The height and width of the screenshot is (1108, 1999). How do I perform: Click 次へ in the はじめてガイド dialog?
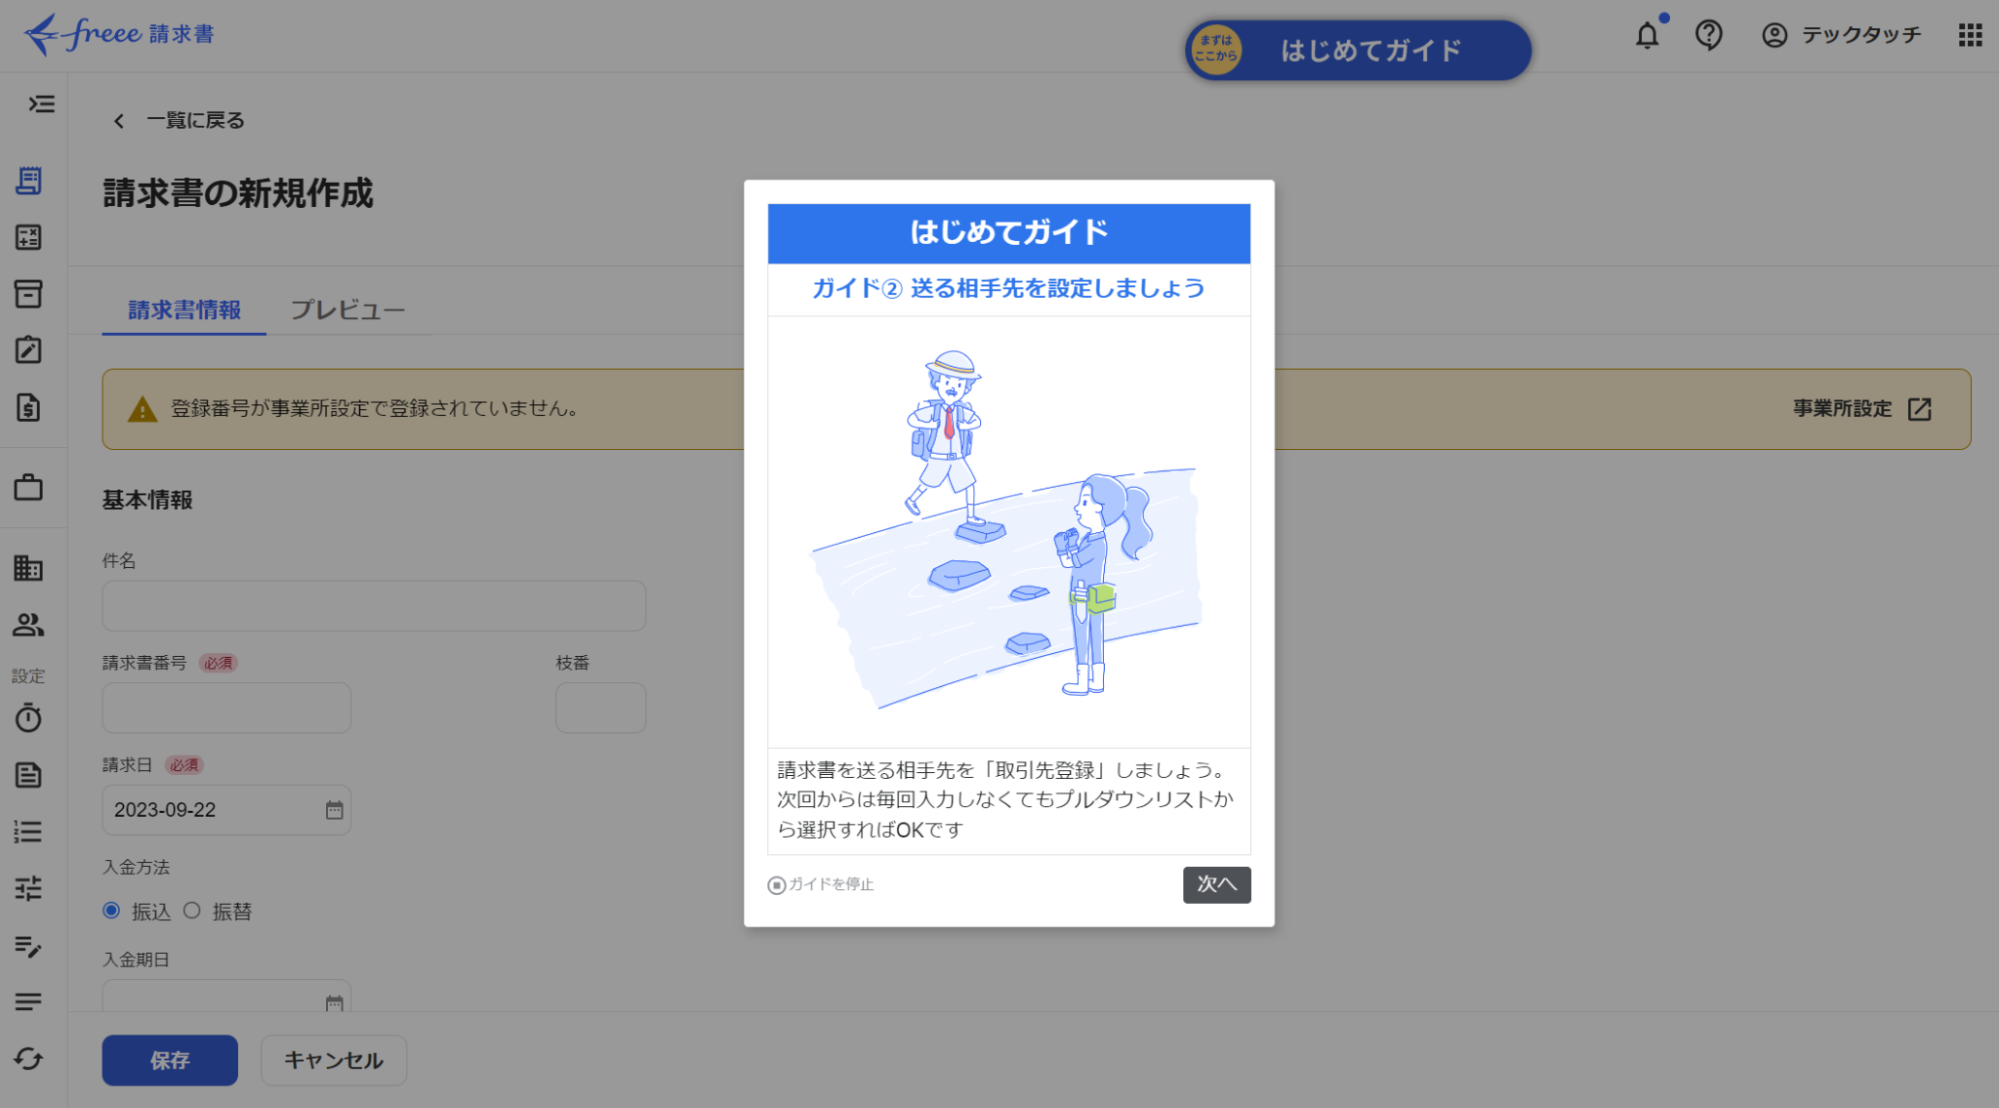tap(1216, 884)
